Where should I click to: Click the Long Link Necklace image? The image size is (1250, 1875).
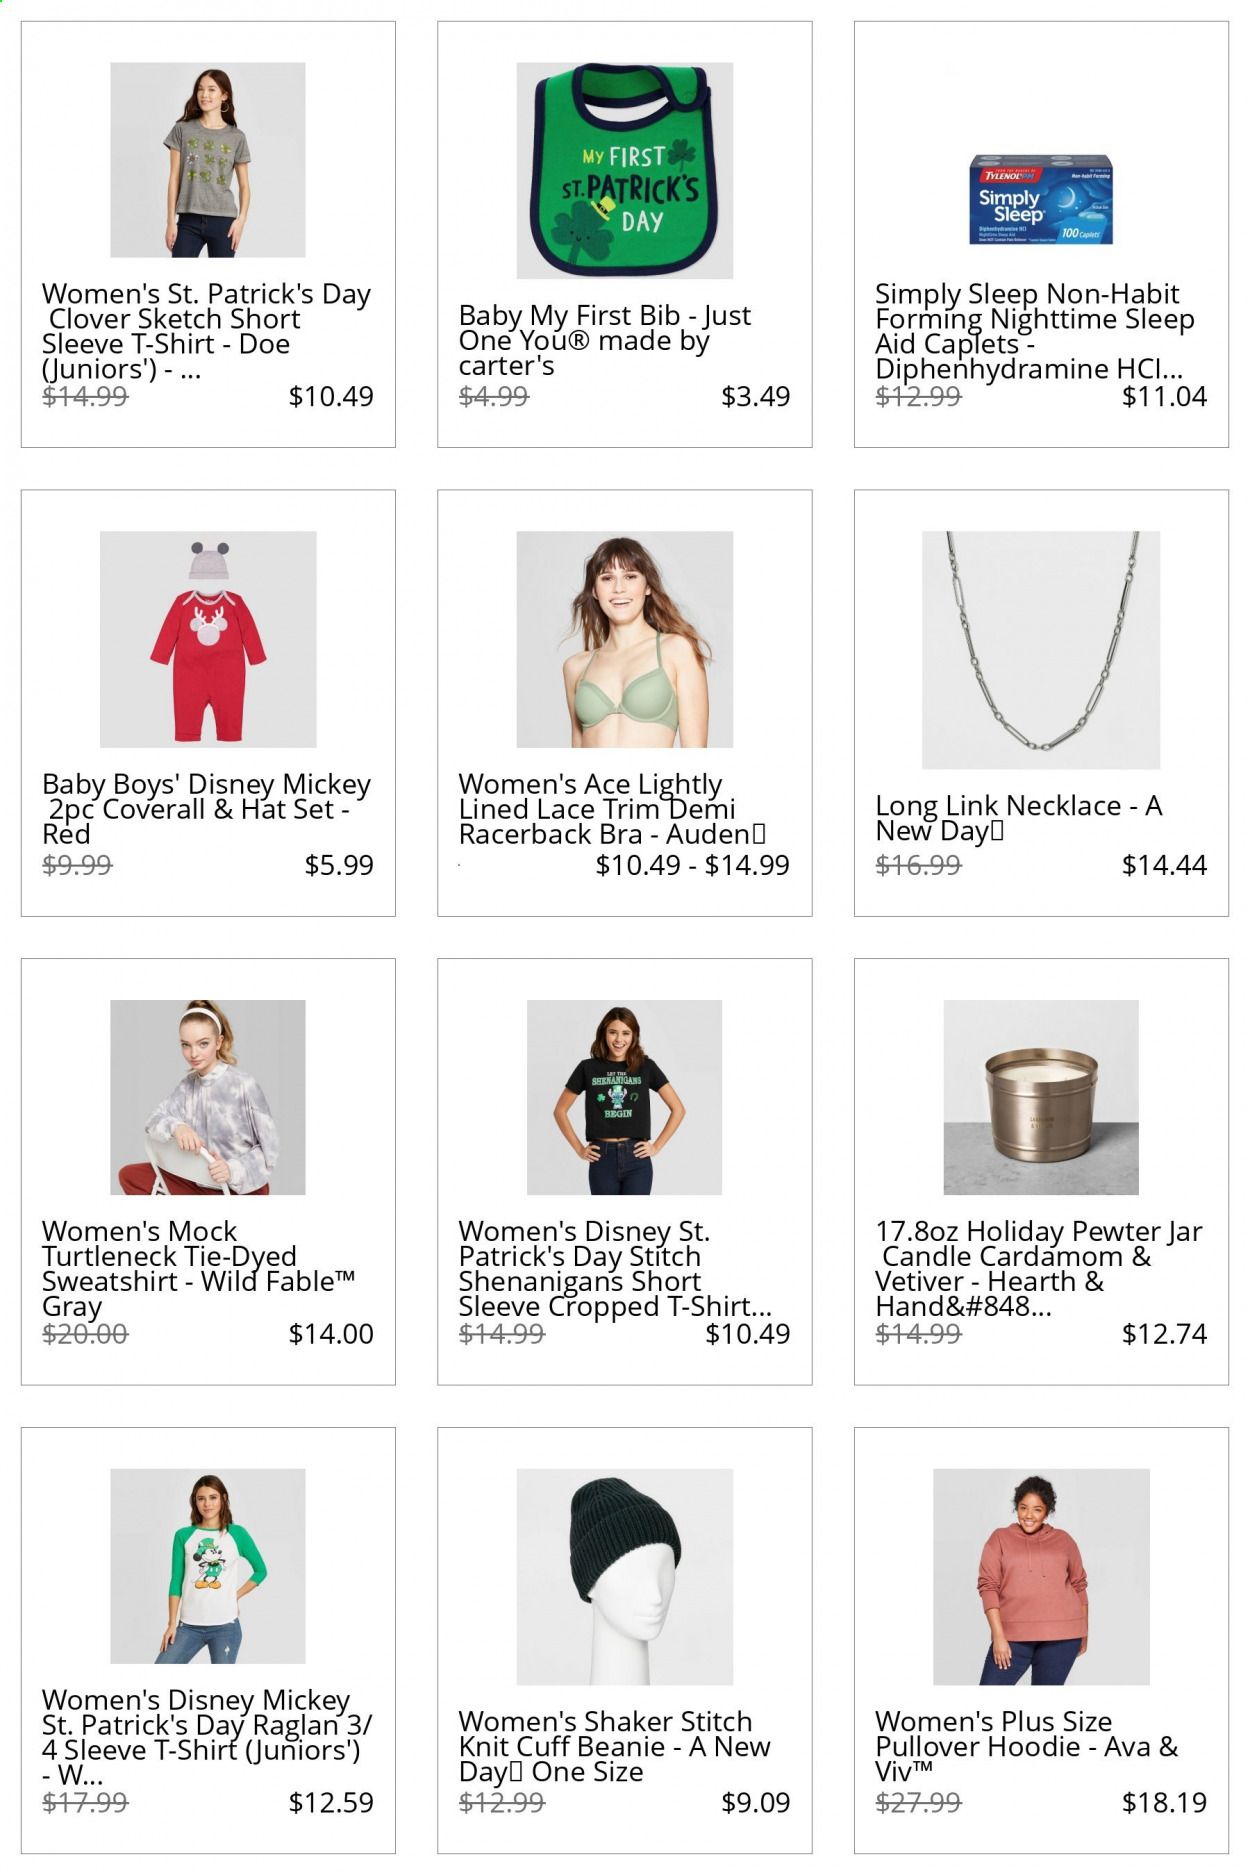tap(1041, 650)
